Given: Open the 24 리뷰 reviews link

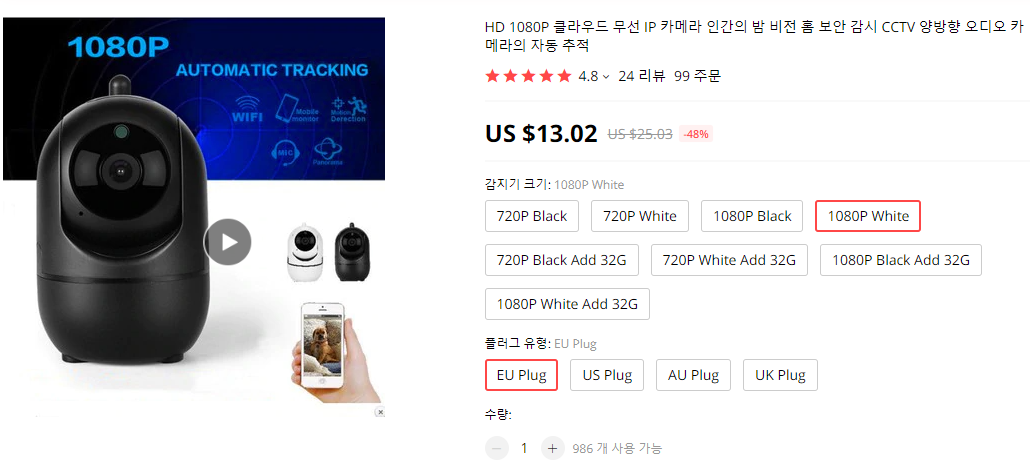Looking at the screenshot, I should 642,76.
